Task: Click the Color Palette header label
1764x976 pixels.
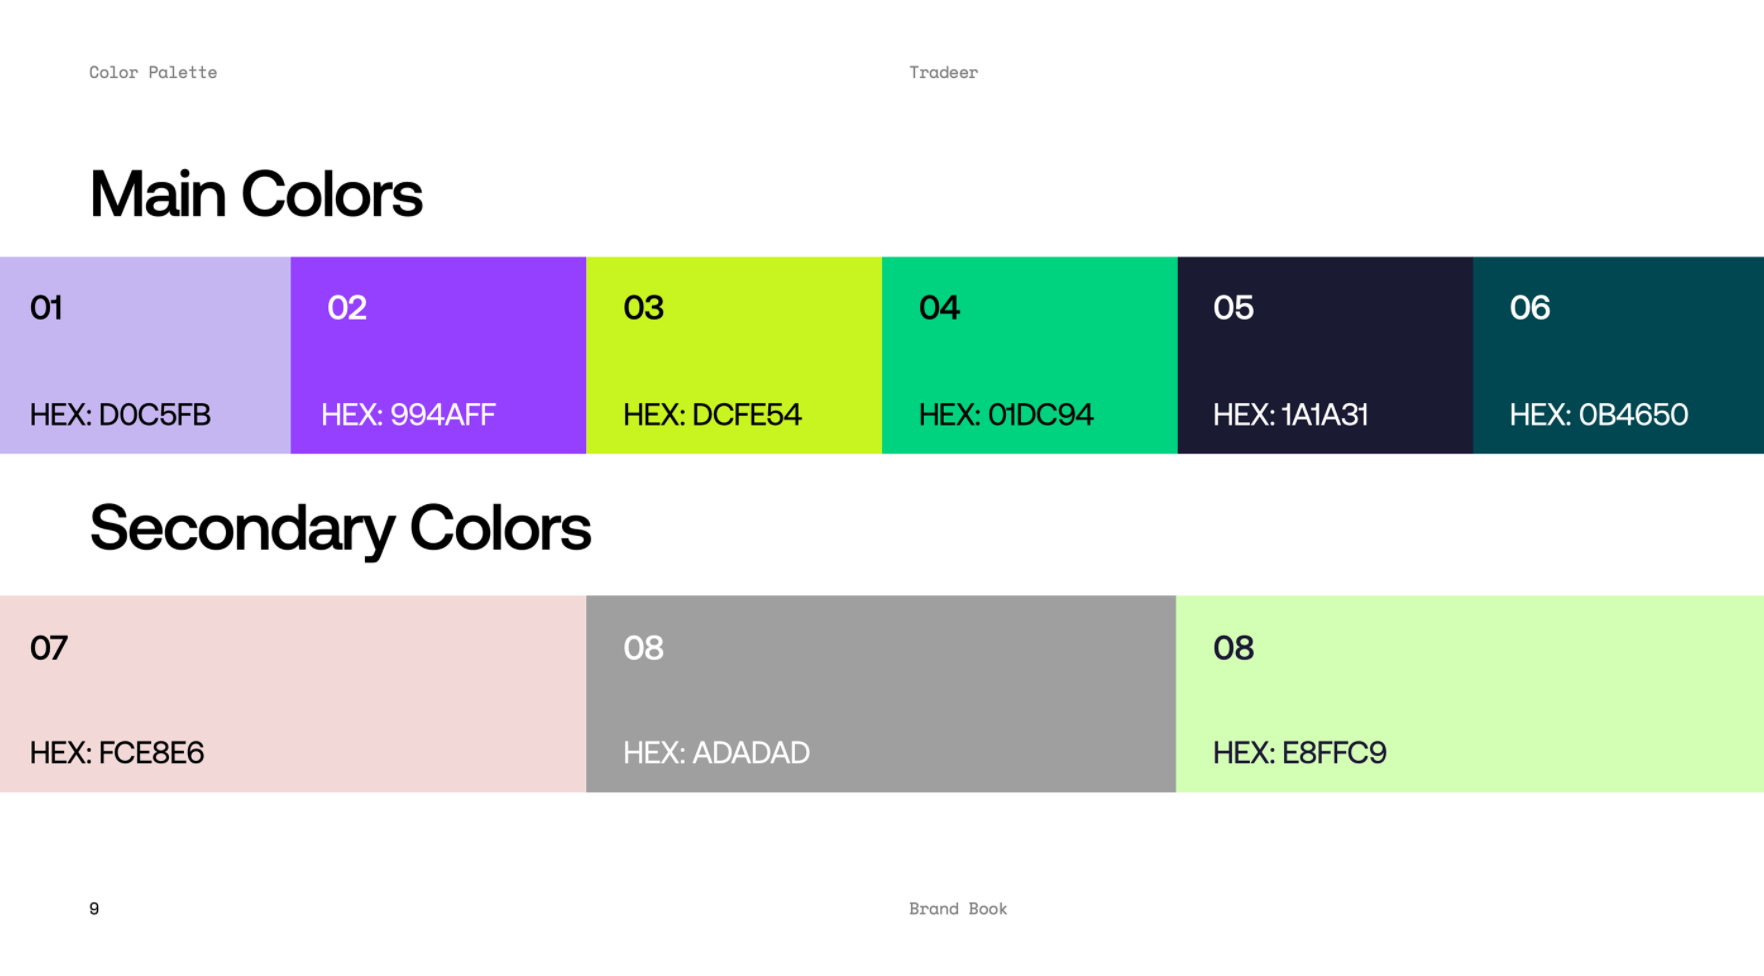Action: (x=153, y=72)
